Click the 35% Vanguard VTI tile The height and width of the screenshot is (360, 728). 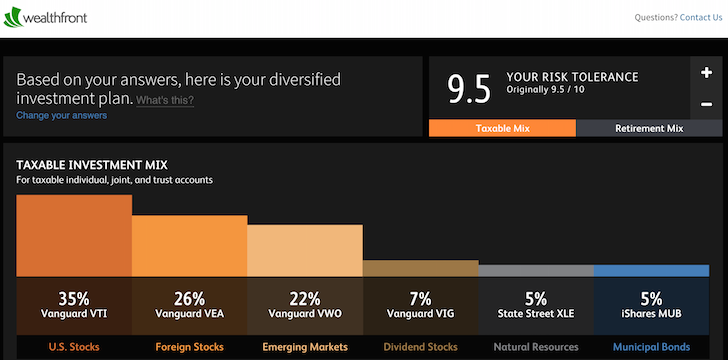pyautogui.click(x=74, y=306)
